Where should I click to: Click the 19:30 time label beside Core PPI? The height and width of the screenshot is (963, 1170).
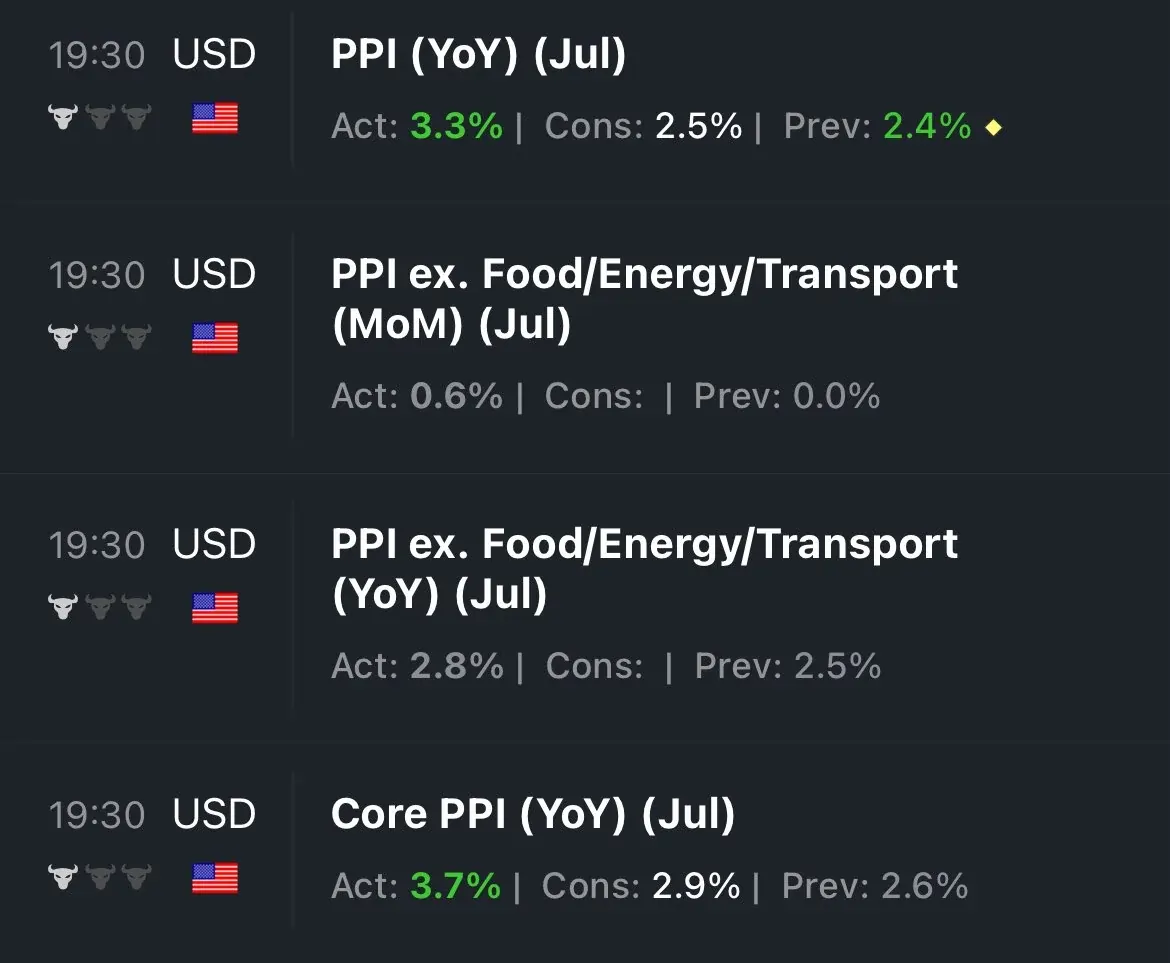97,815
